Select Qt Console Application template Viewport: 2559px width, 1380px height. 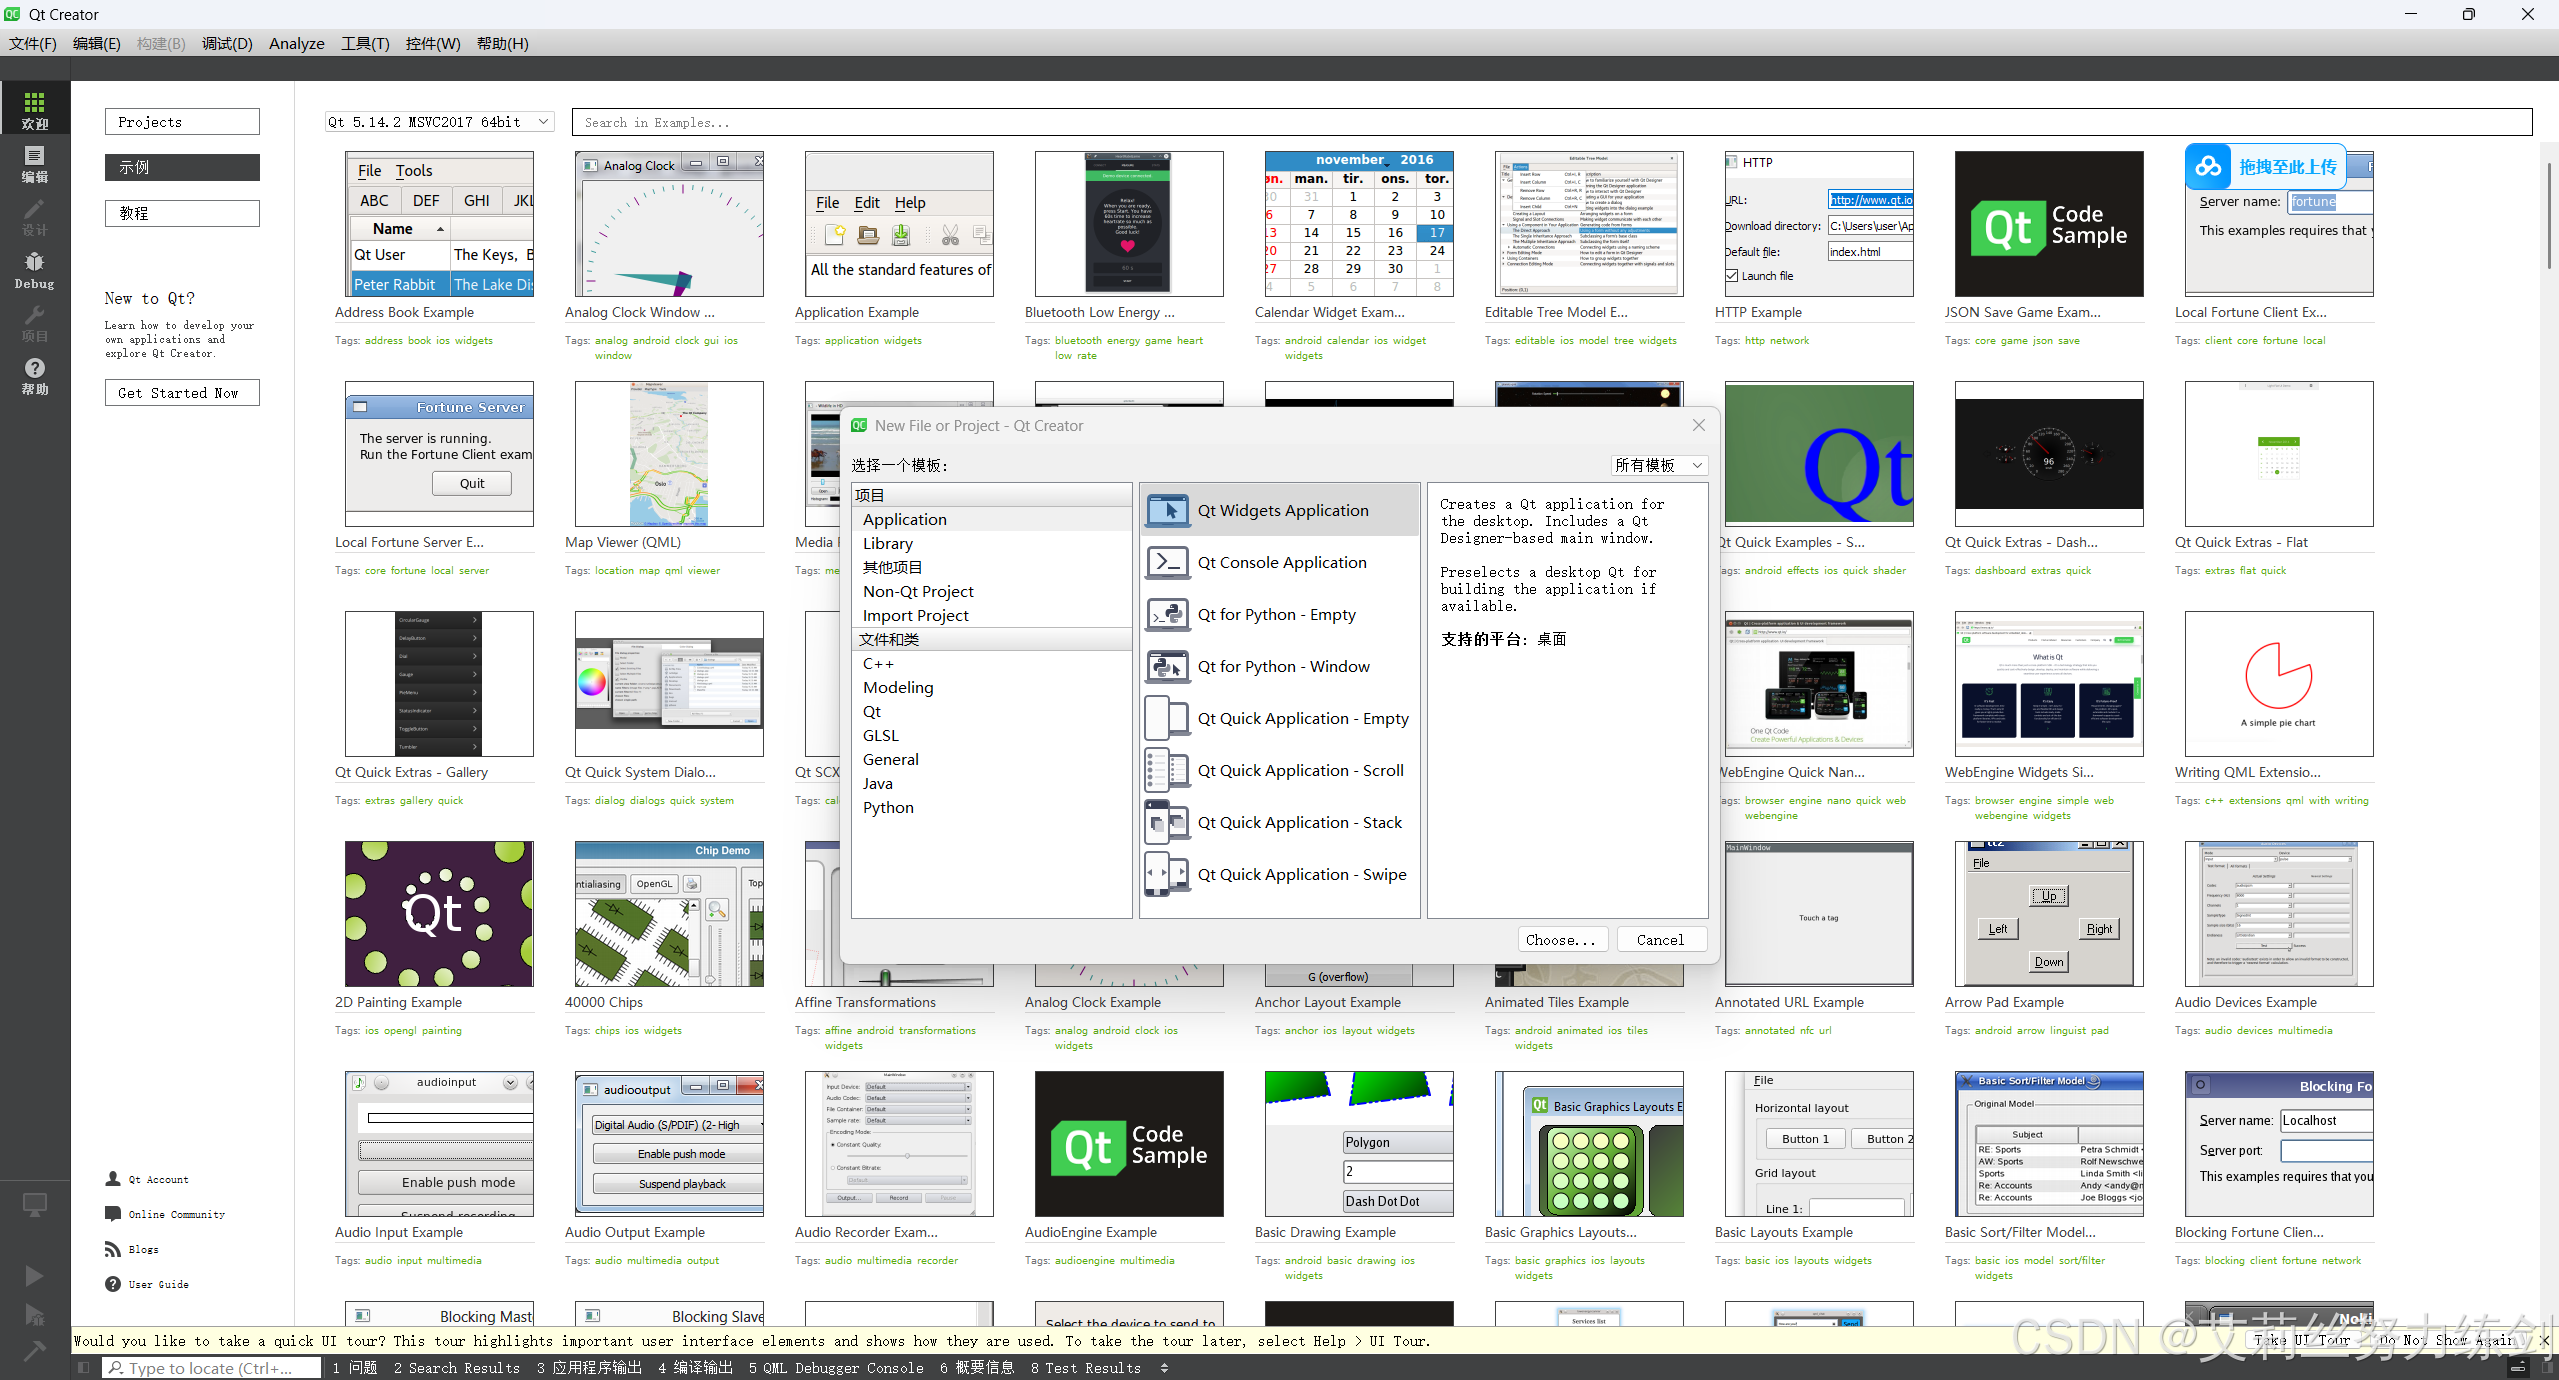click(x=1281, y=563)
